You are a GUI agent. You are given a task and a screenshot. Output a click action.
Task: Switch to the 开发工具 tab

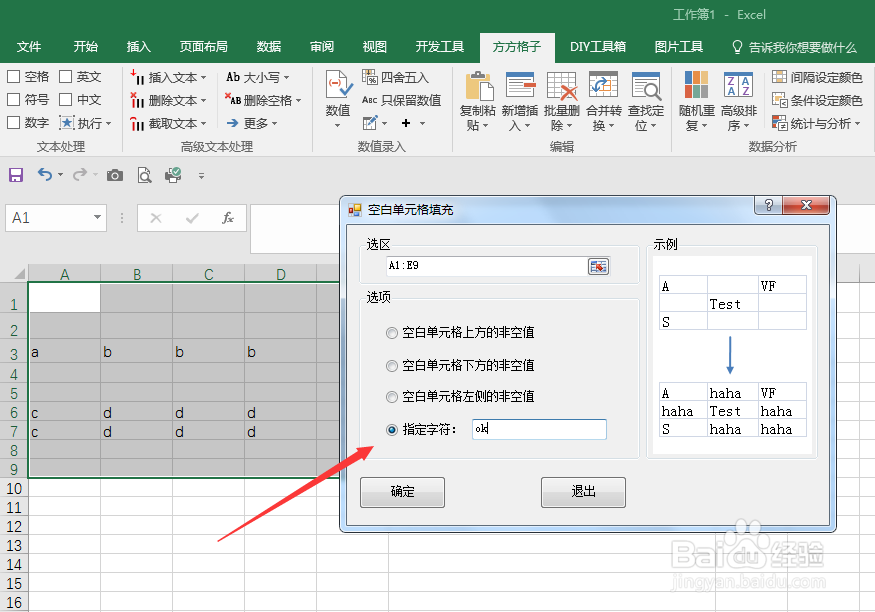click(440, 47)
